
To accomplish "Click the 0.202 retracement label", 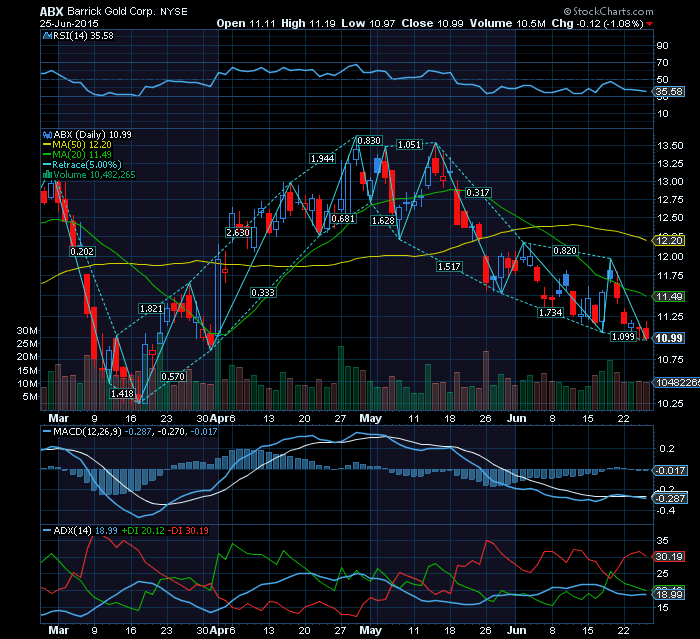I will 82,251.
